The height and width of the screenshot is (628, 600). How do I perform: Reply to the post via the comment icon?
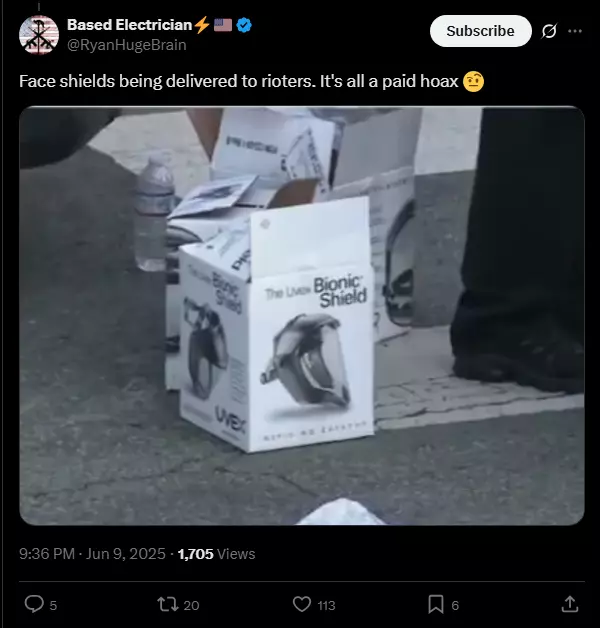coord(34,604)
